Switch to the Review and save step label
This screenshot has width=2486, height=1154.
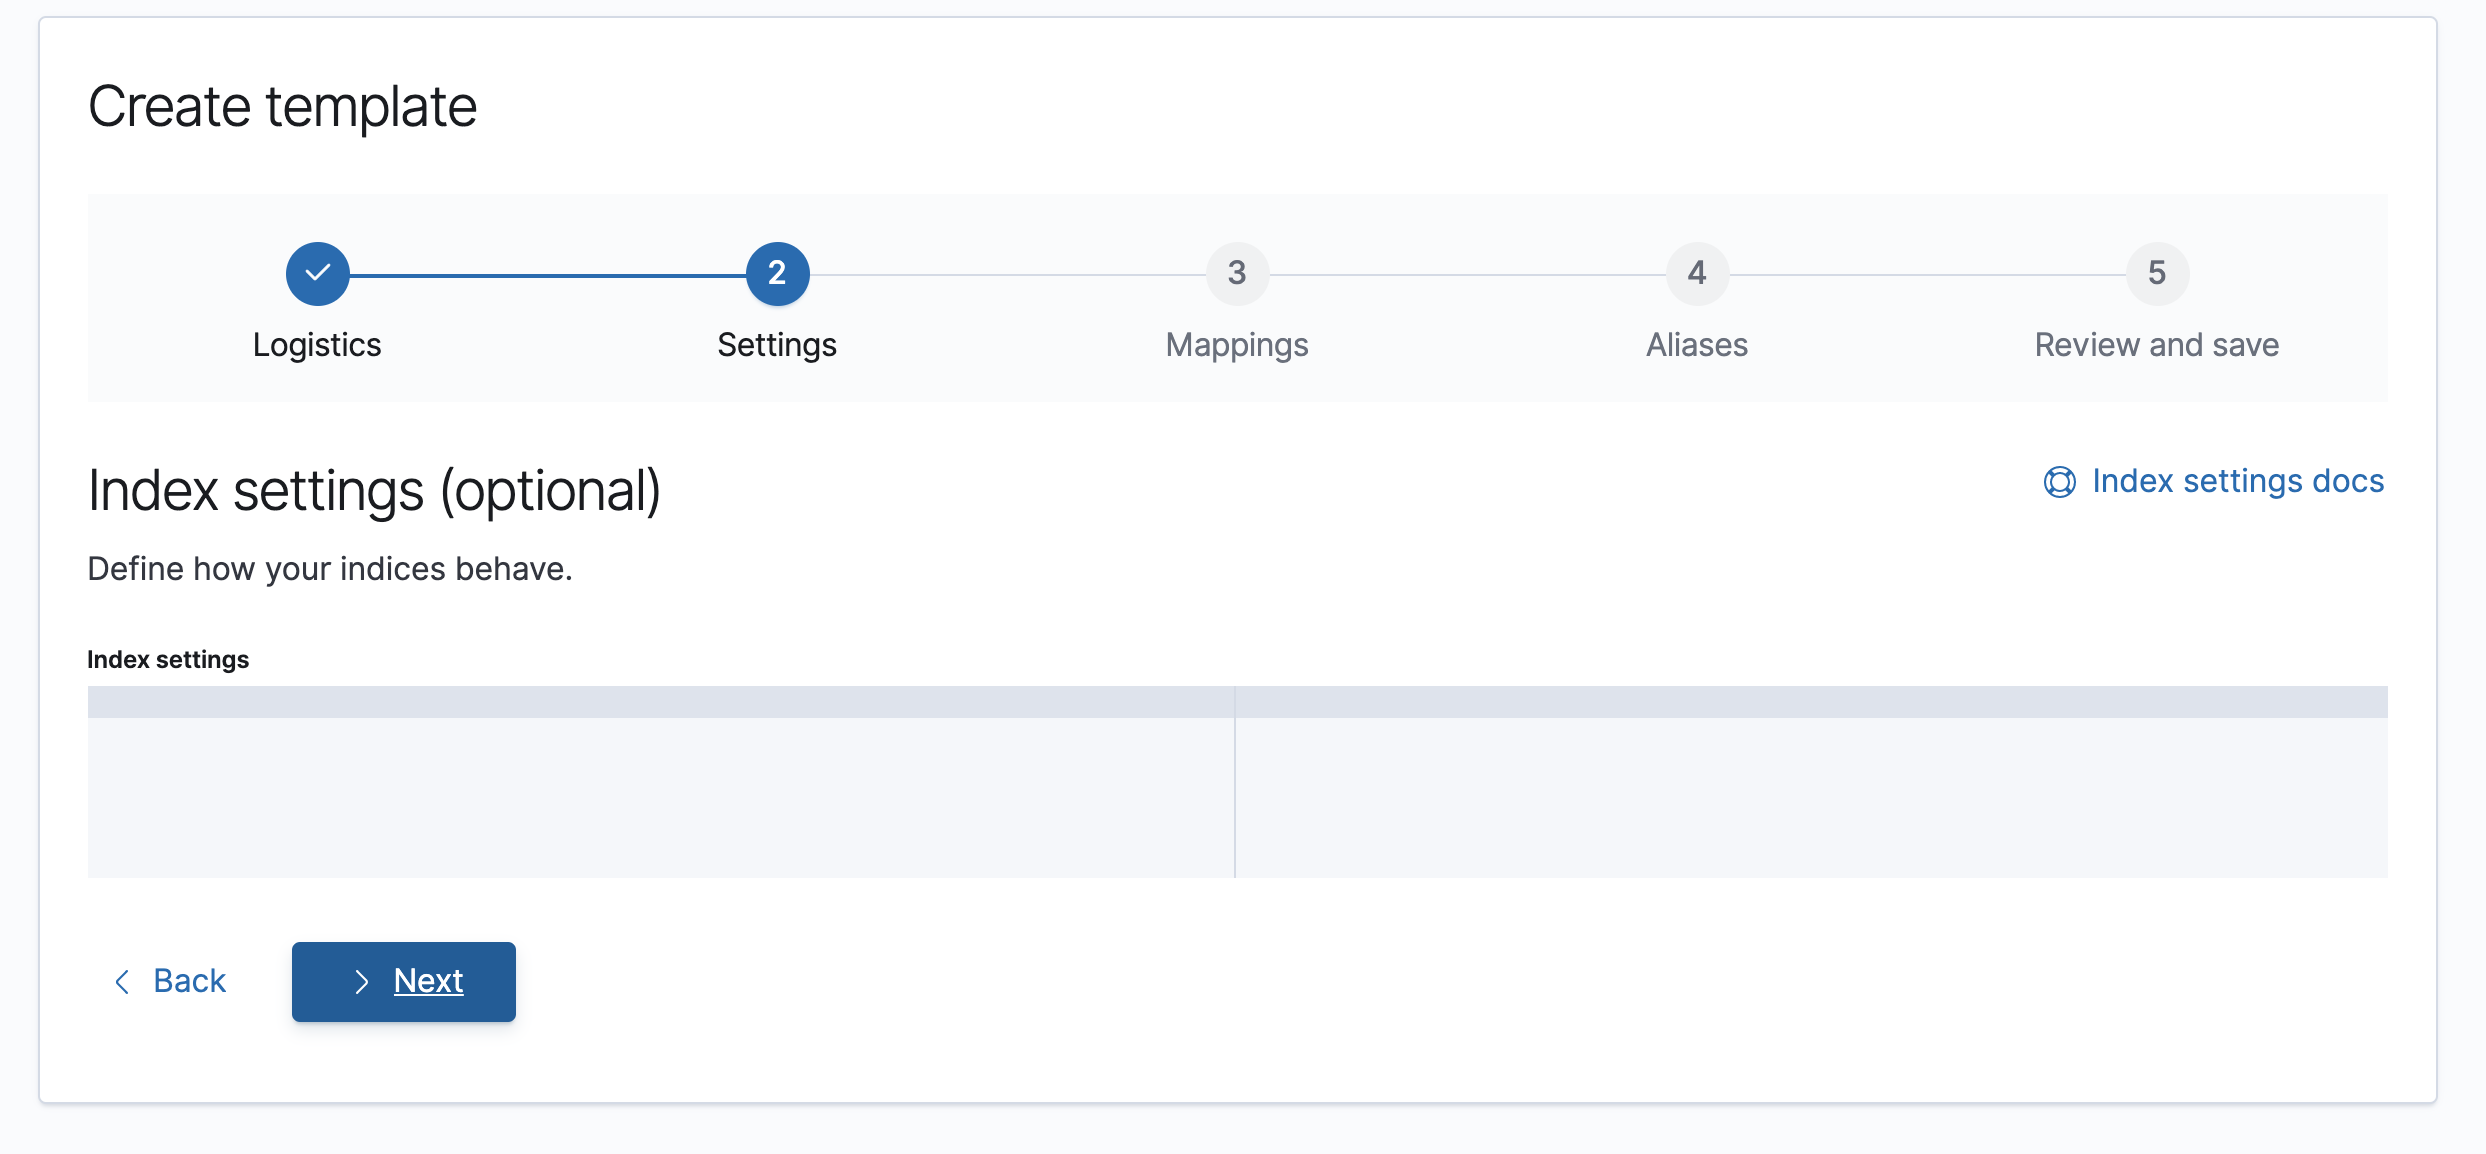pyautogui.click(x=2157, y=345)
